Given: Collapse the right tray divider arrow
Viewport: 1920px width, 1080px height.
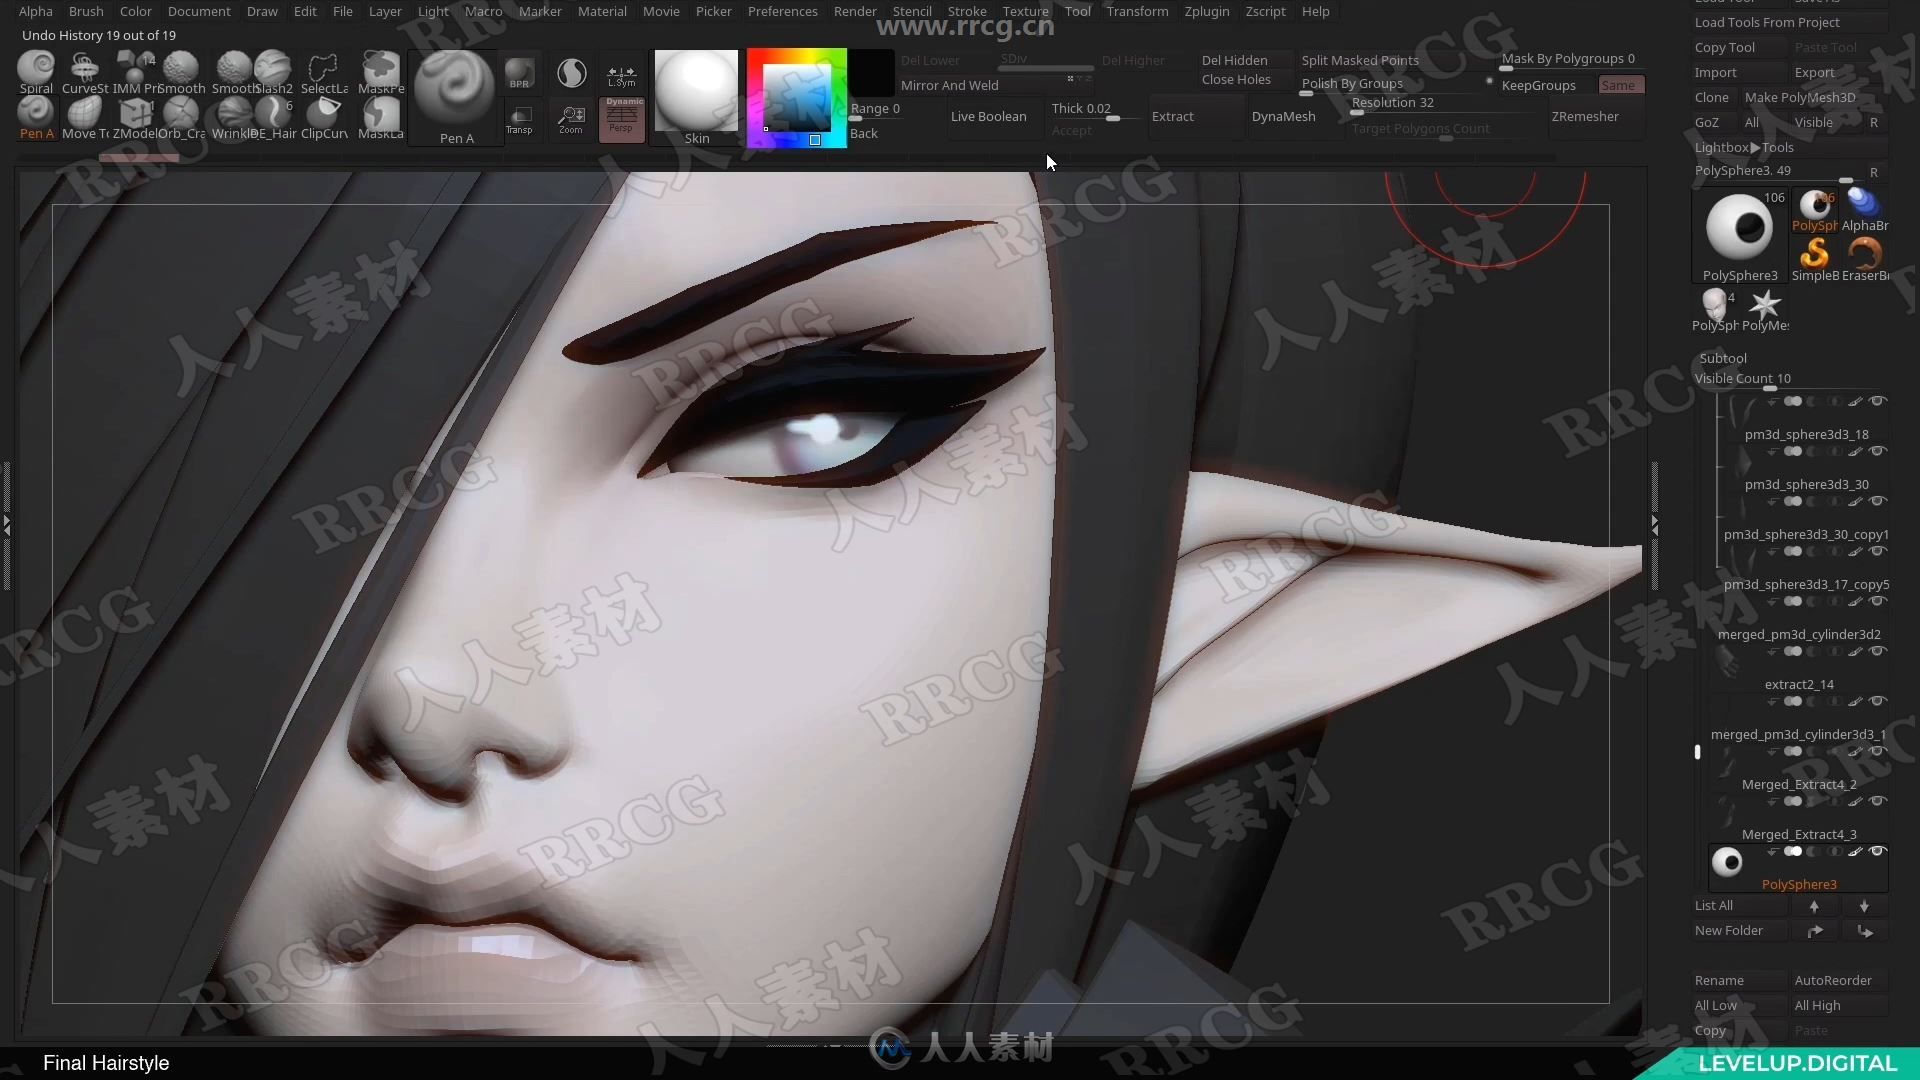Looking at the screenshot, I should [1655, 524].
